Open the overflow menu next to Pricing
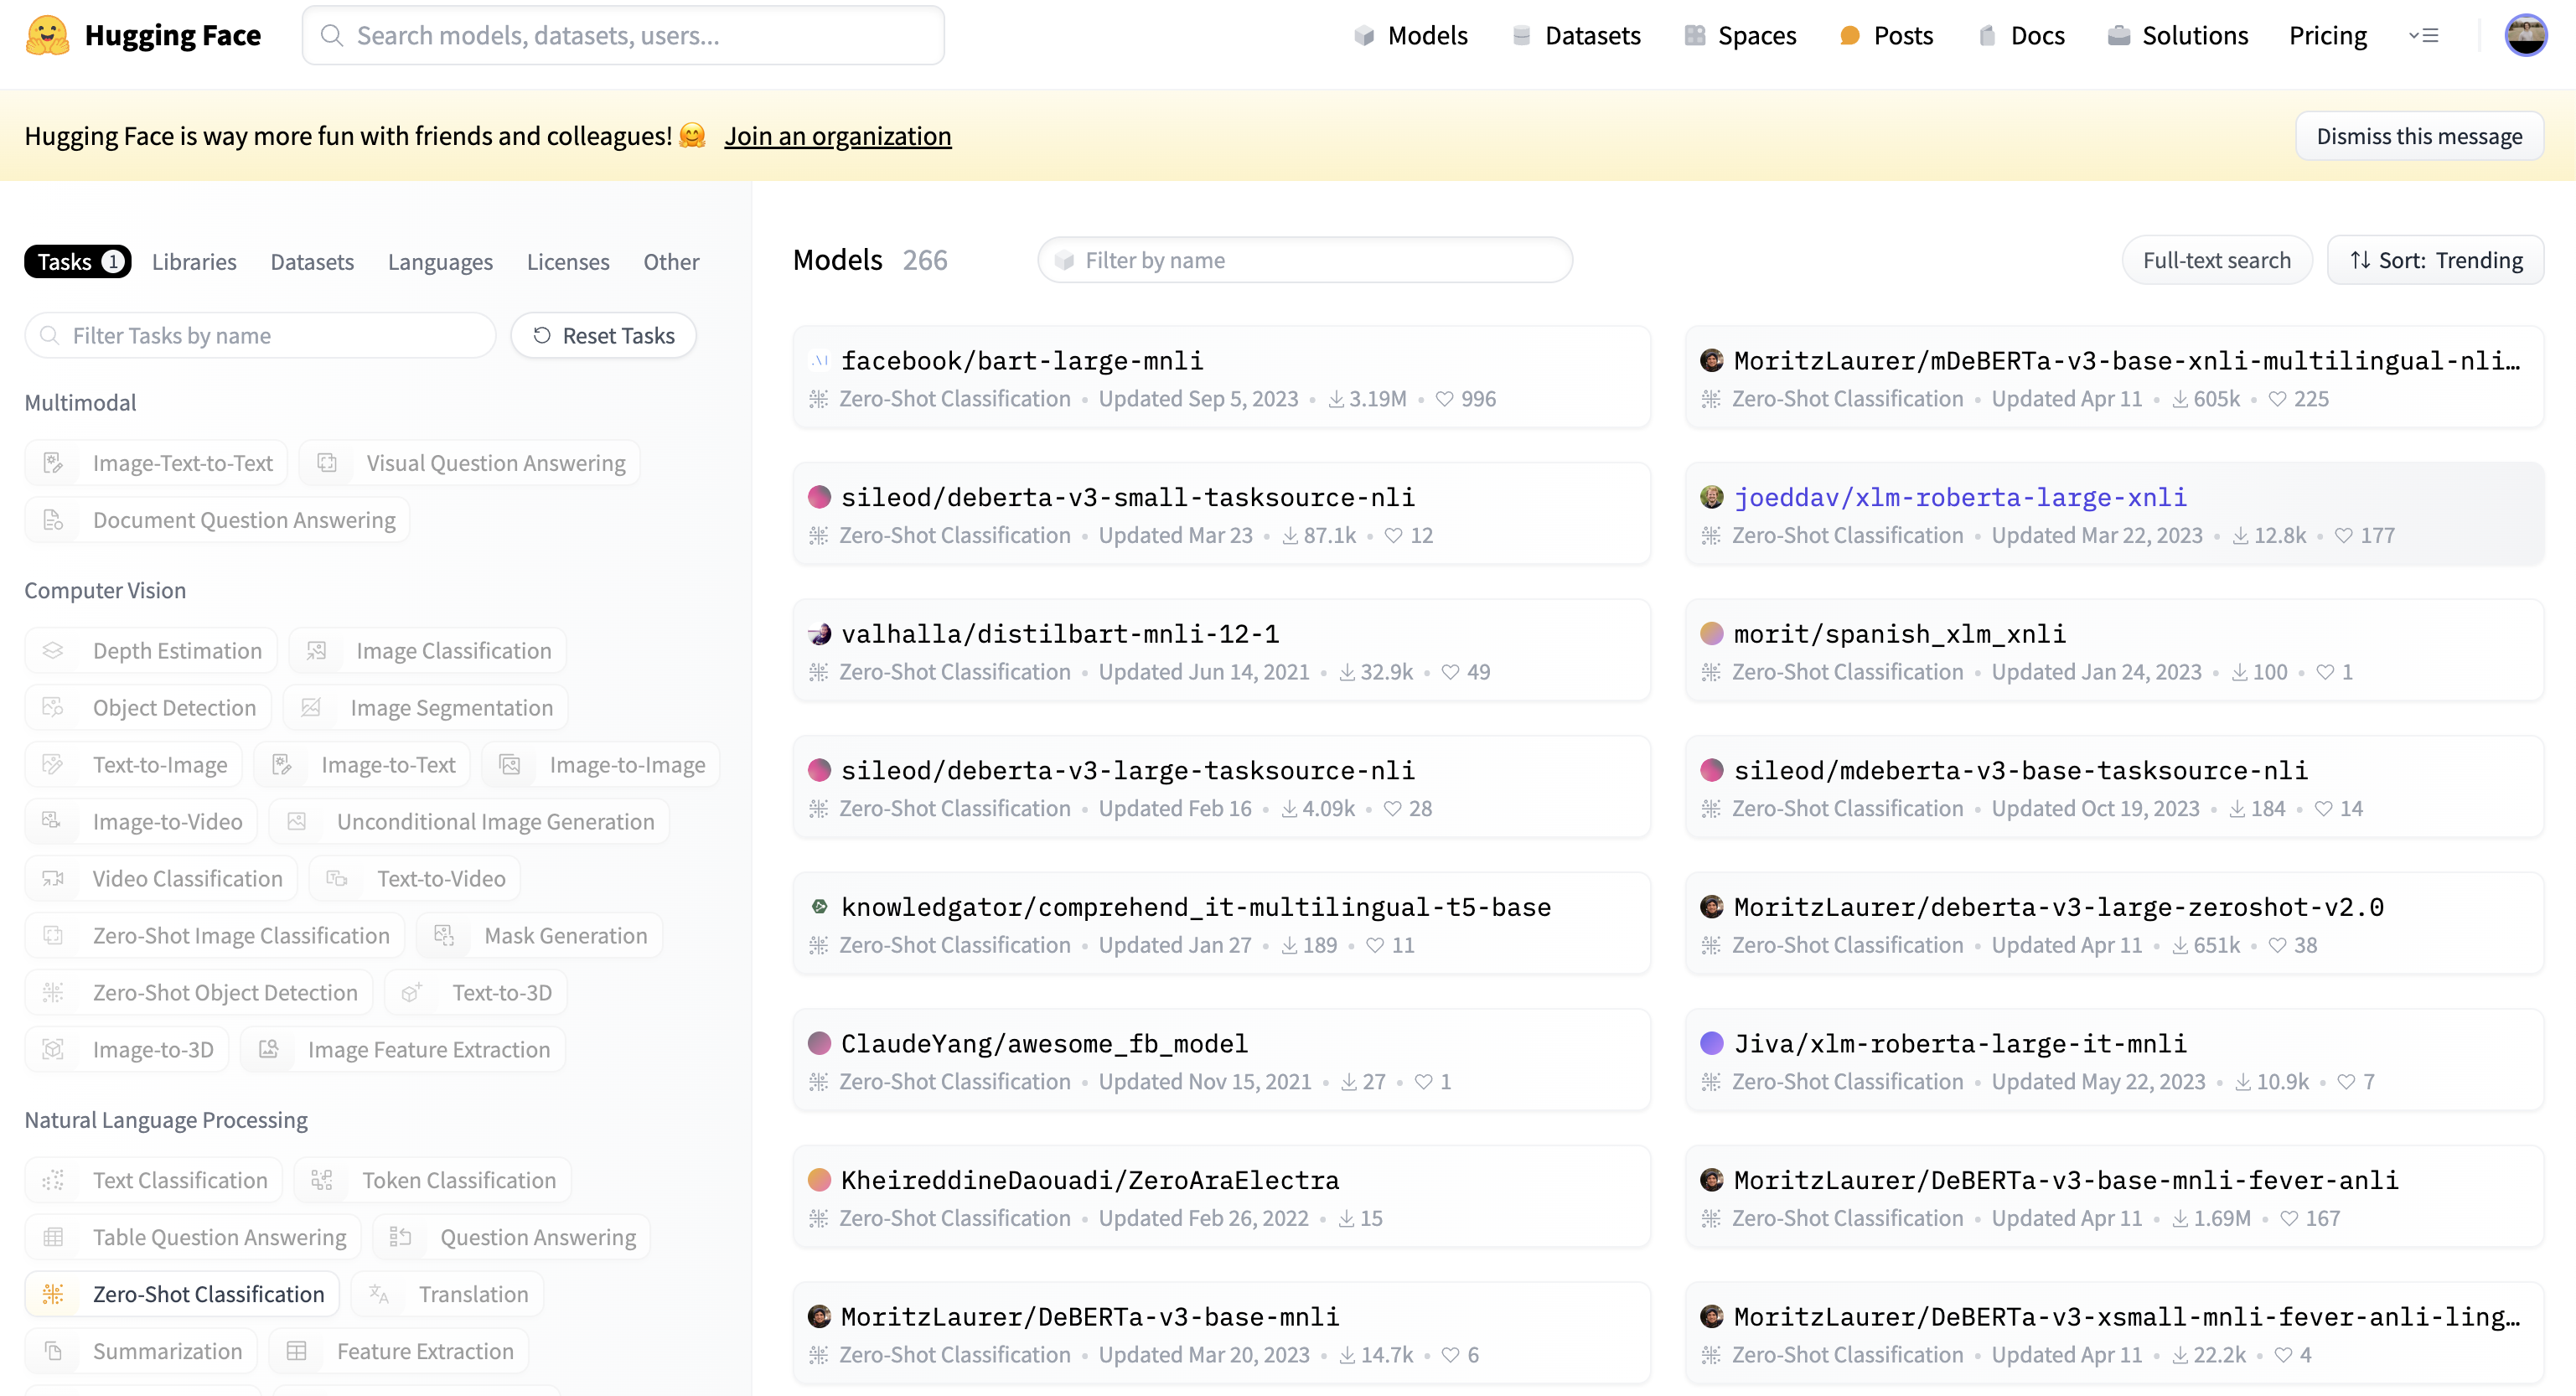The image size is (2576, 1396). point(2426,35)
